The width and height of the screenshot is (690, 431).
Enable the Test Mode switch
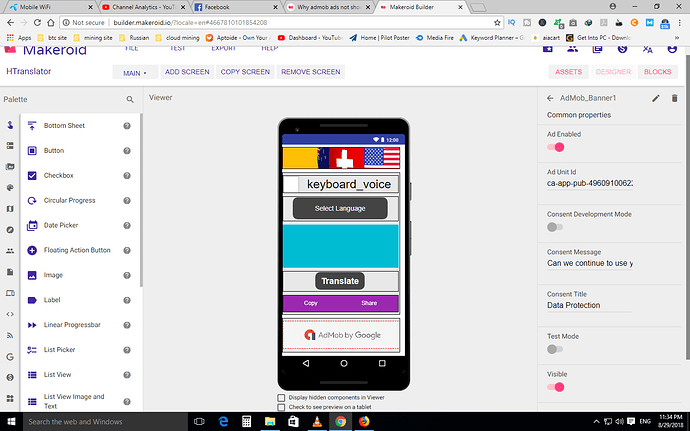point(555,350)
